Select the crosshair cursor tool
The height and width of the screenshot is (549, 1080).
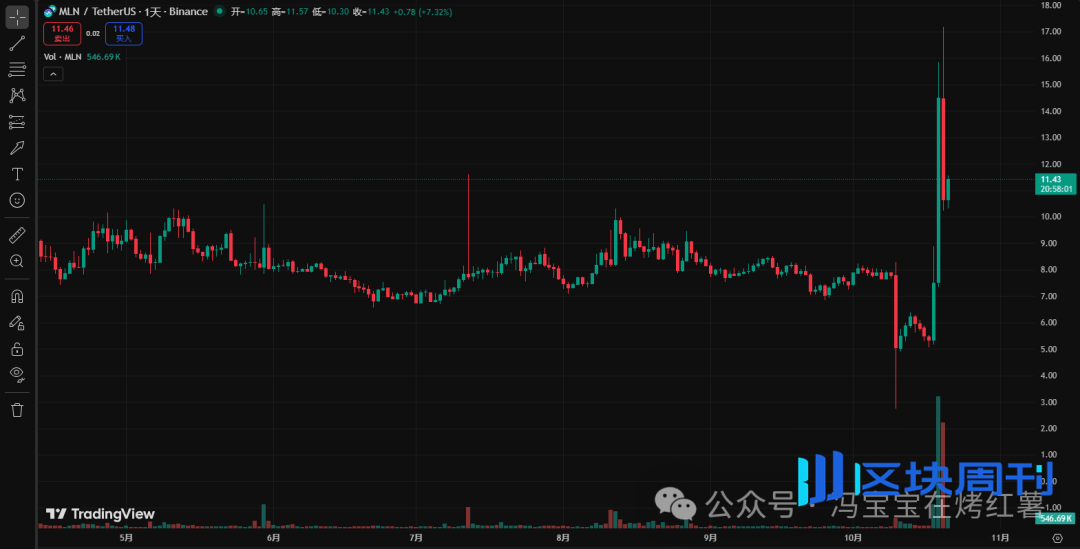17,17
